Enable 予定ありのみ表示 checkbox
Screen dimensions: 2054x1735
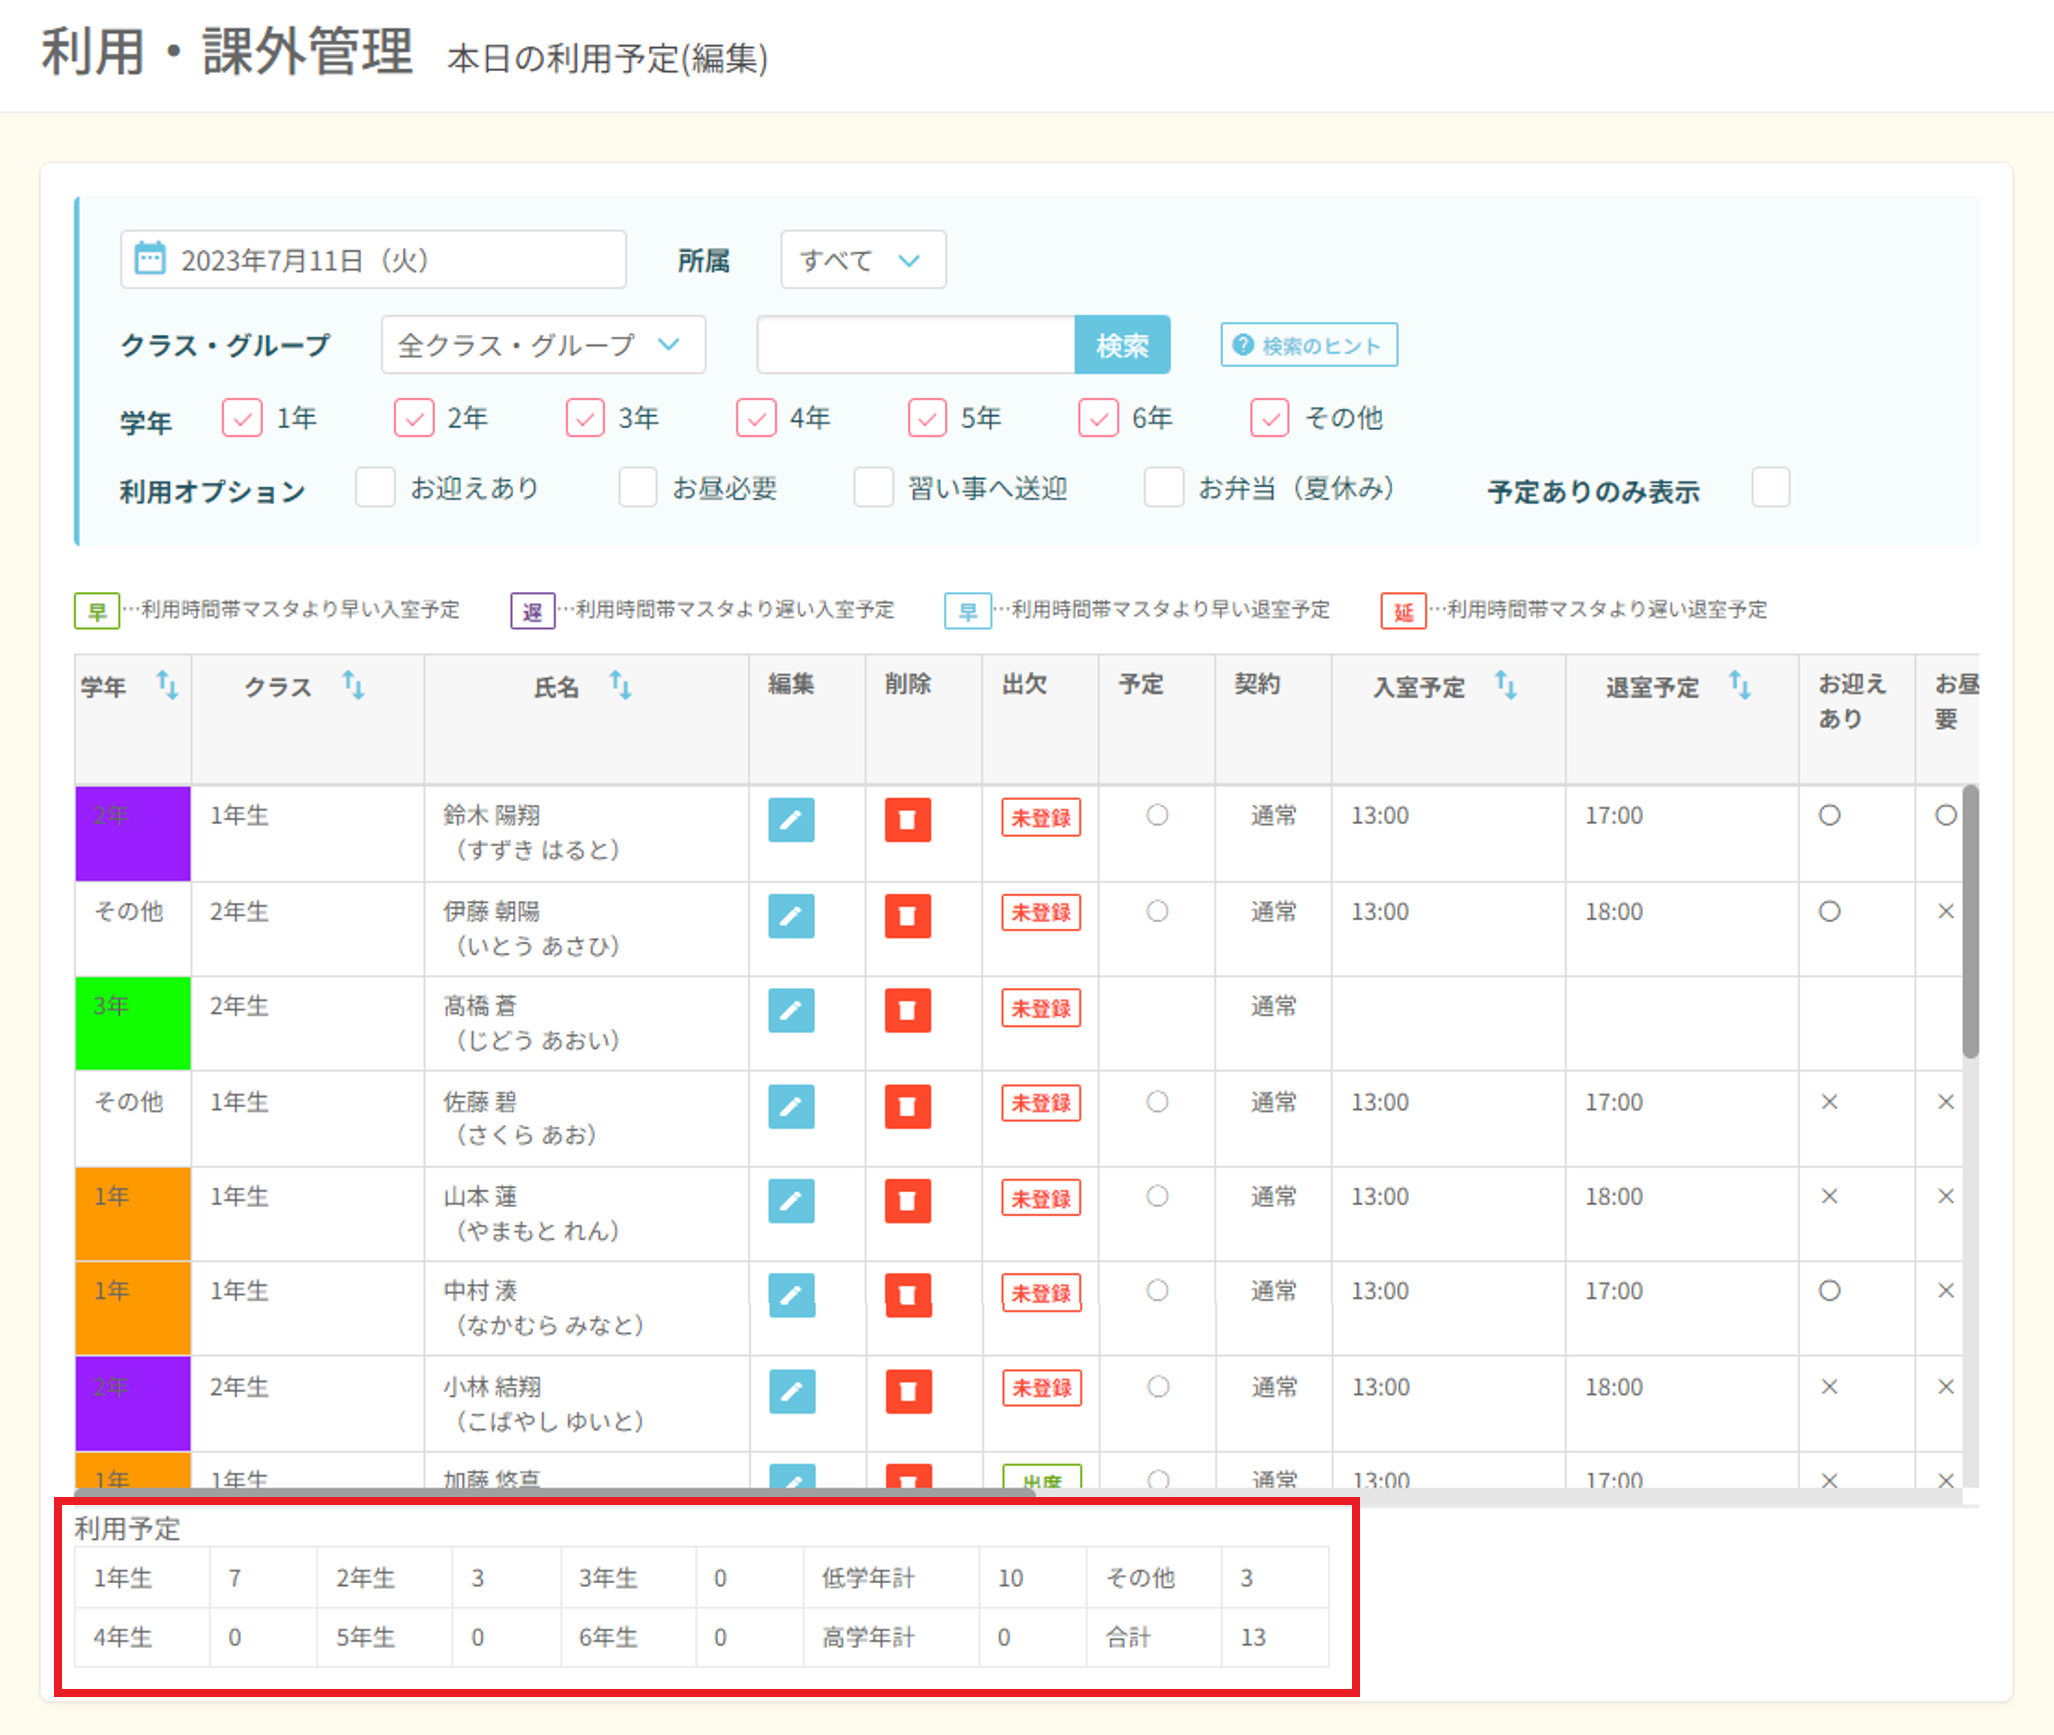point(1771,487)
